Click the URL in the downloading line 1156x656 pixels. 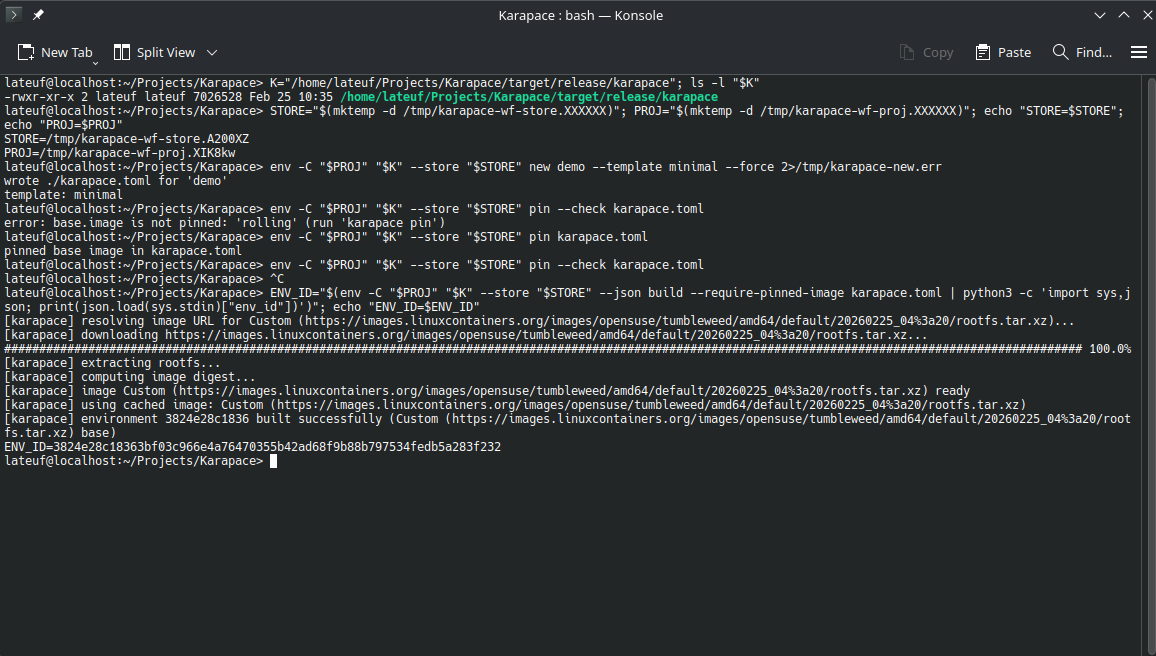coord(536,335)
